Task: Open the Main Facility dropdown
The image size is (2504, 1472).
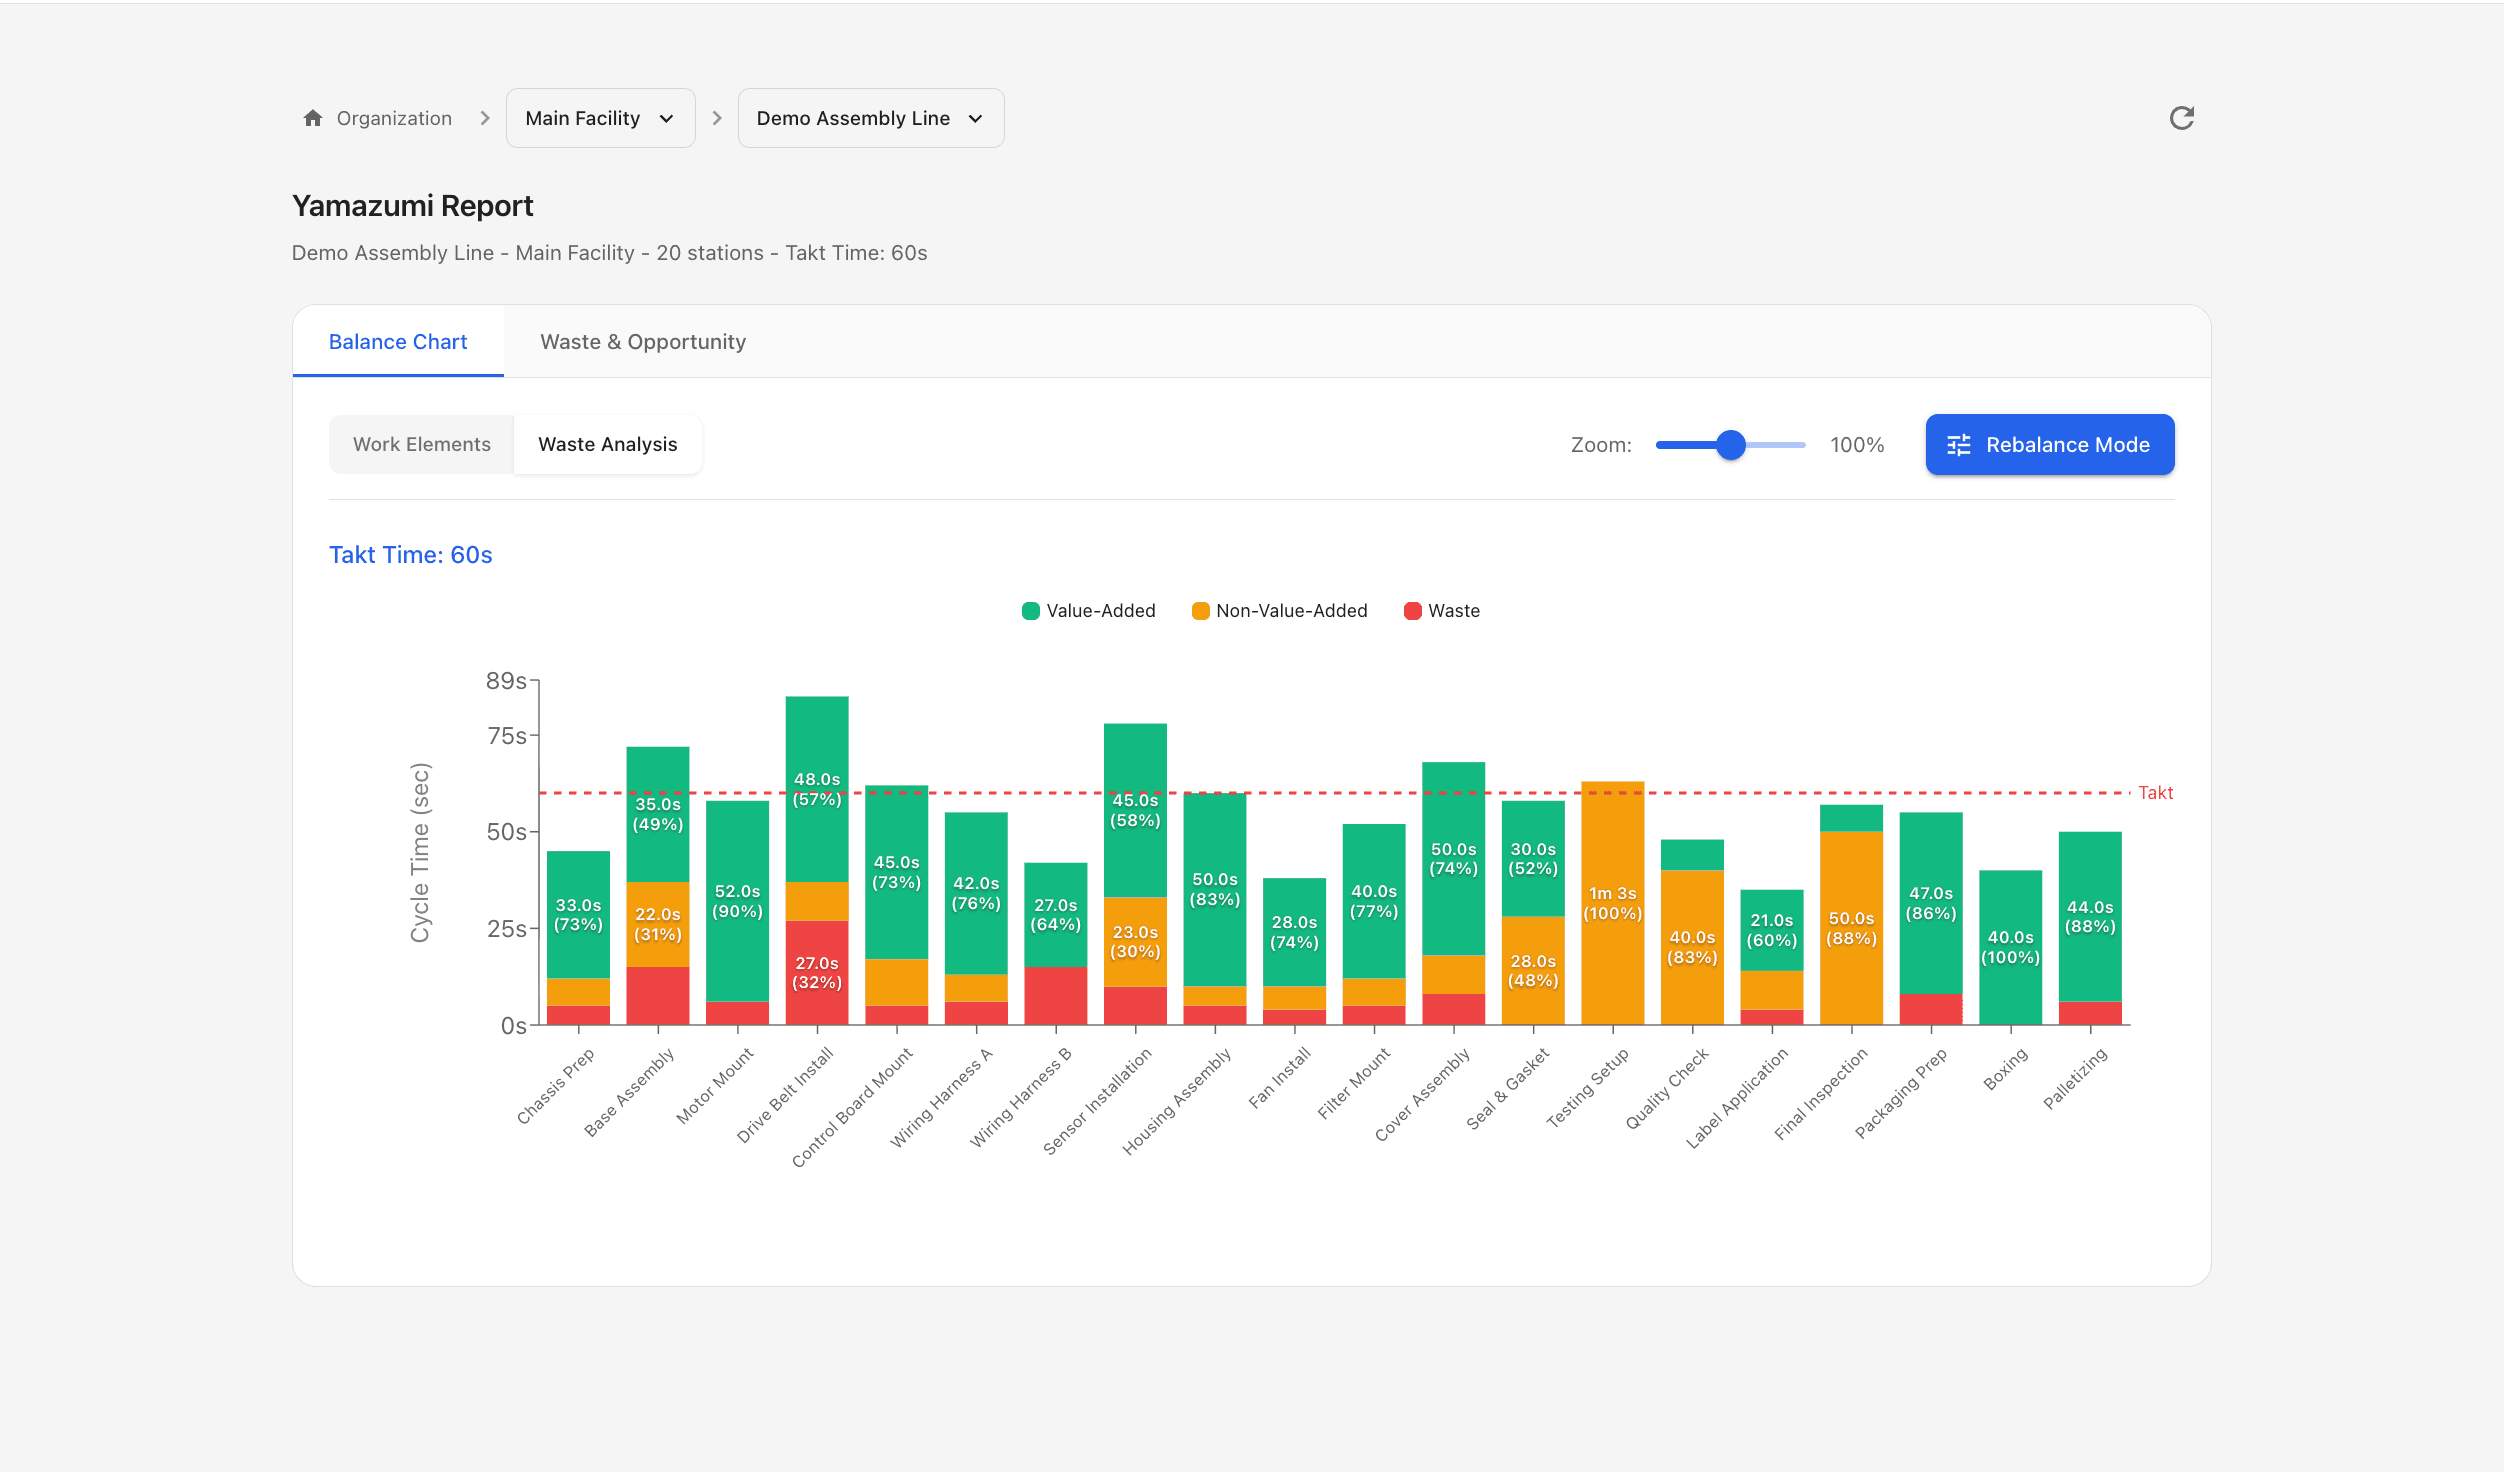Action: click(x=600, y=117)
